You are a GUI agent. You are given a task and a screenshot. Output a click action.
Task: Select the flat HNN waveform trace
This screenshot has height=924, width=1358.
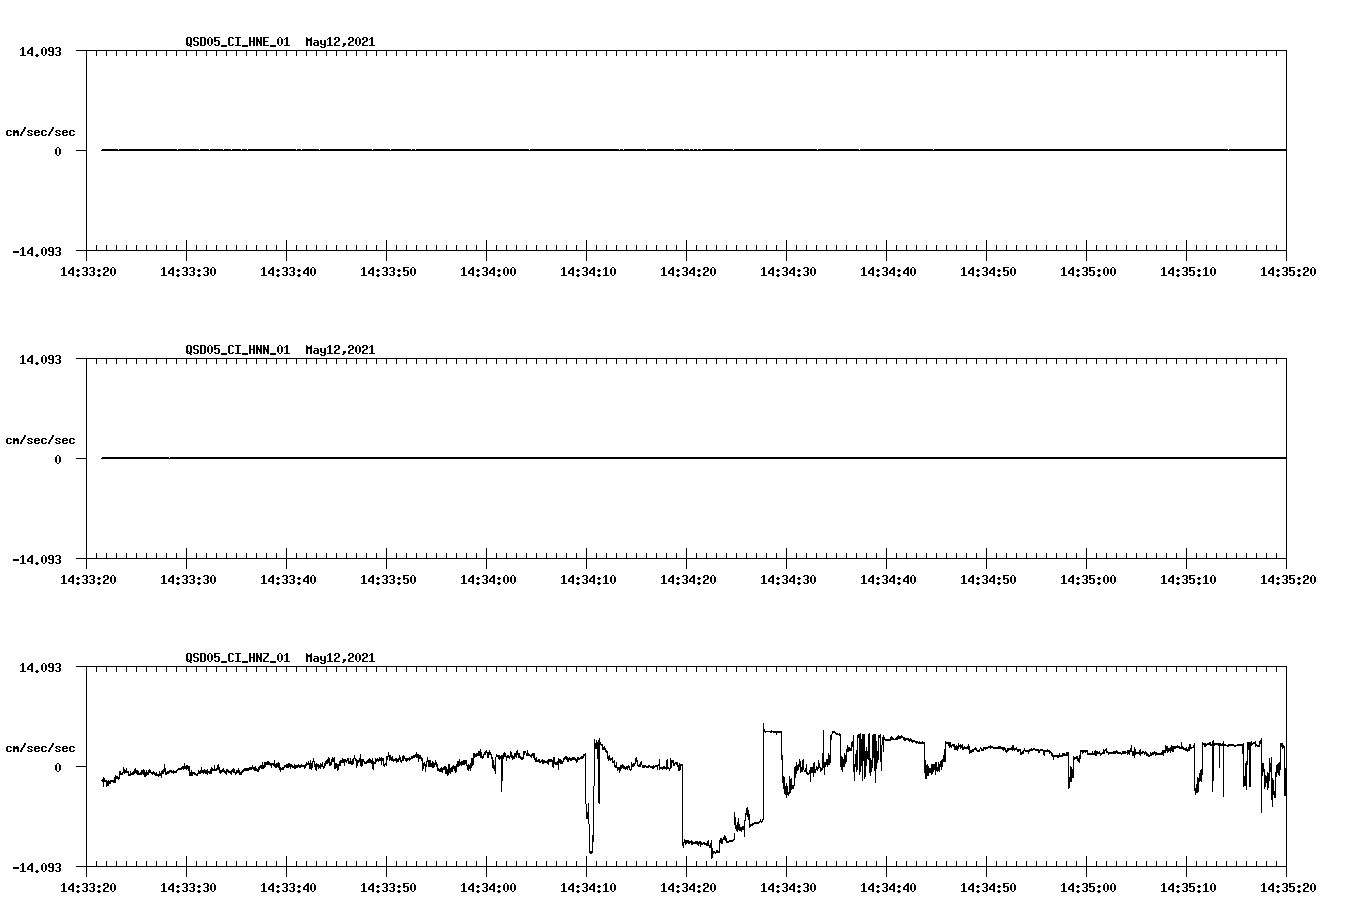point(600,458)
